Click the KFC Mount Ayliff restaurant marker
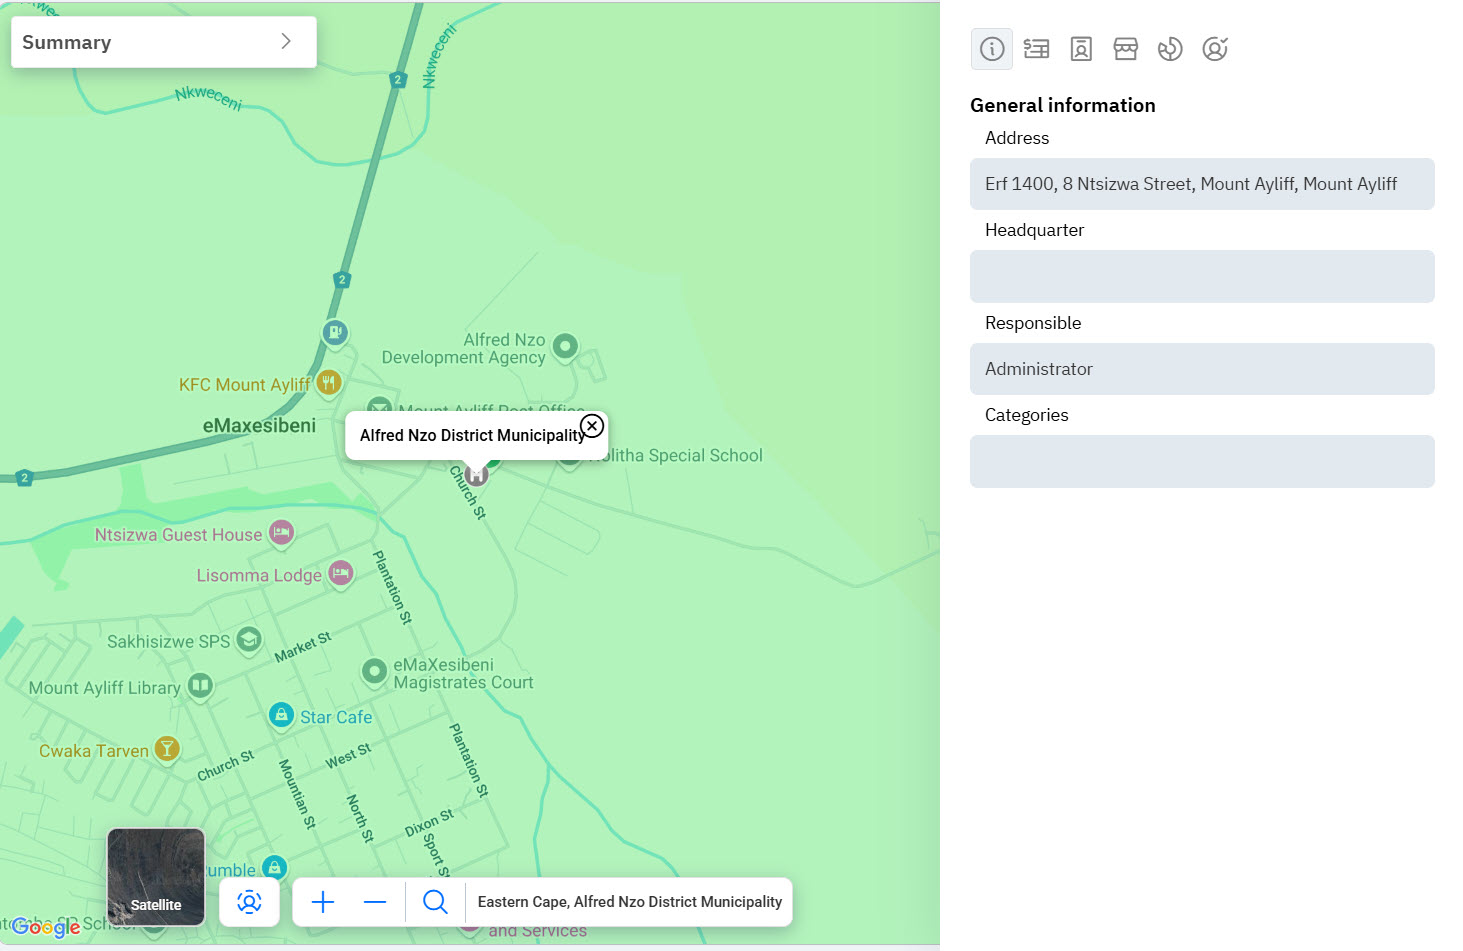This screenshot has height=951, width=1463. (x=330, y=382)
